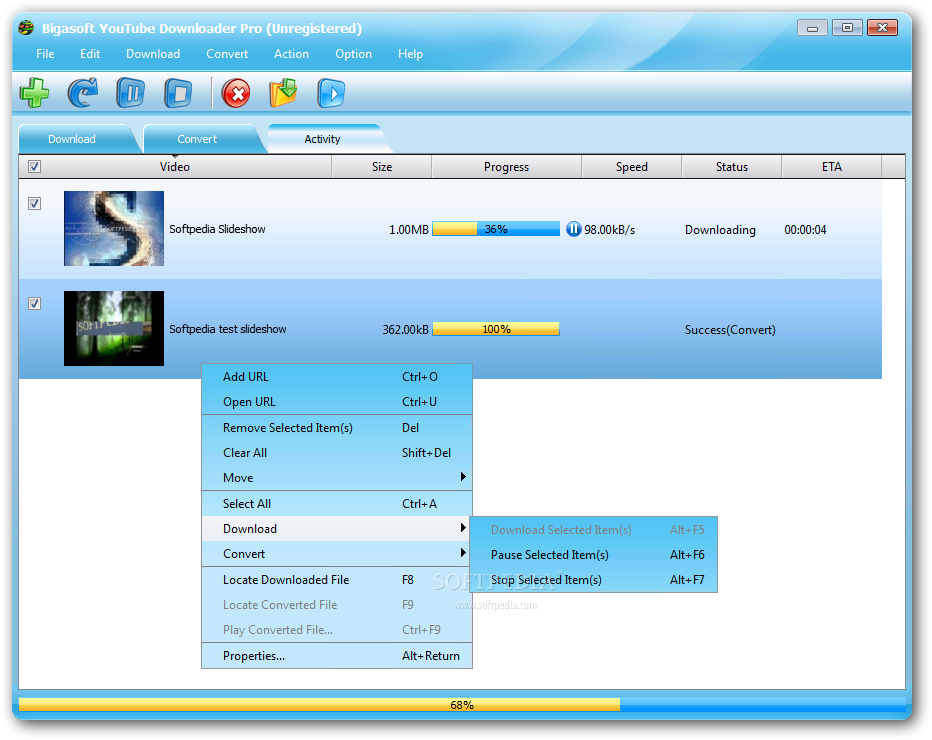932x740 pixels.
Task: Click Download Selected Item(s) in the submenu
Action: point(593,530)
